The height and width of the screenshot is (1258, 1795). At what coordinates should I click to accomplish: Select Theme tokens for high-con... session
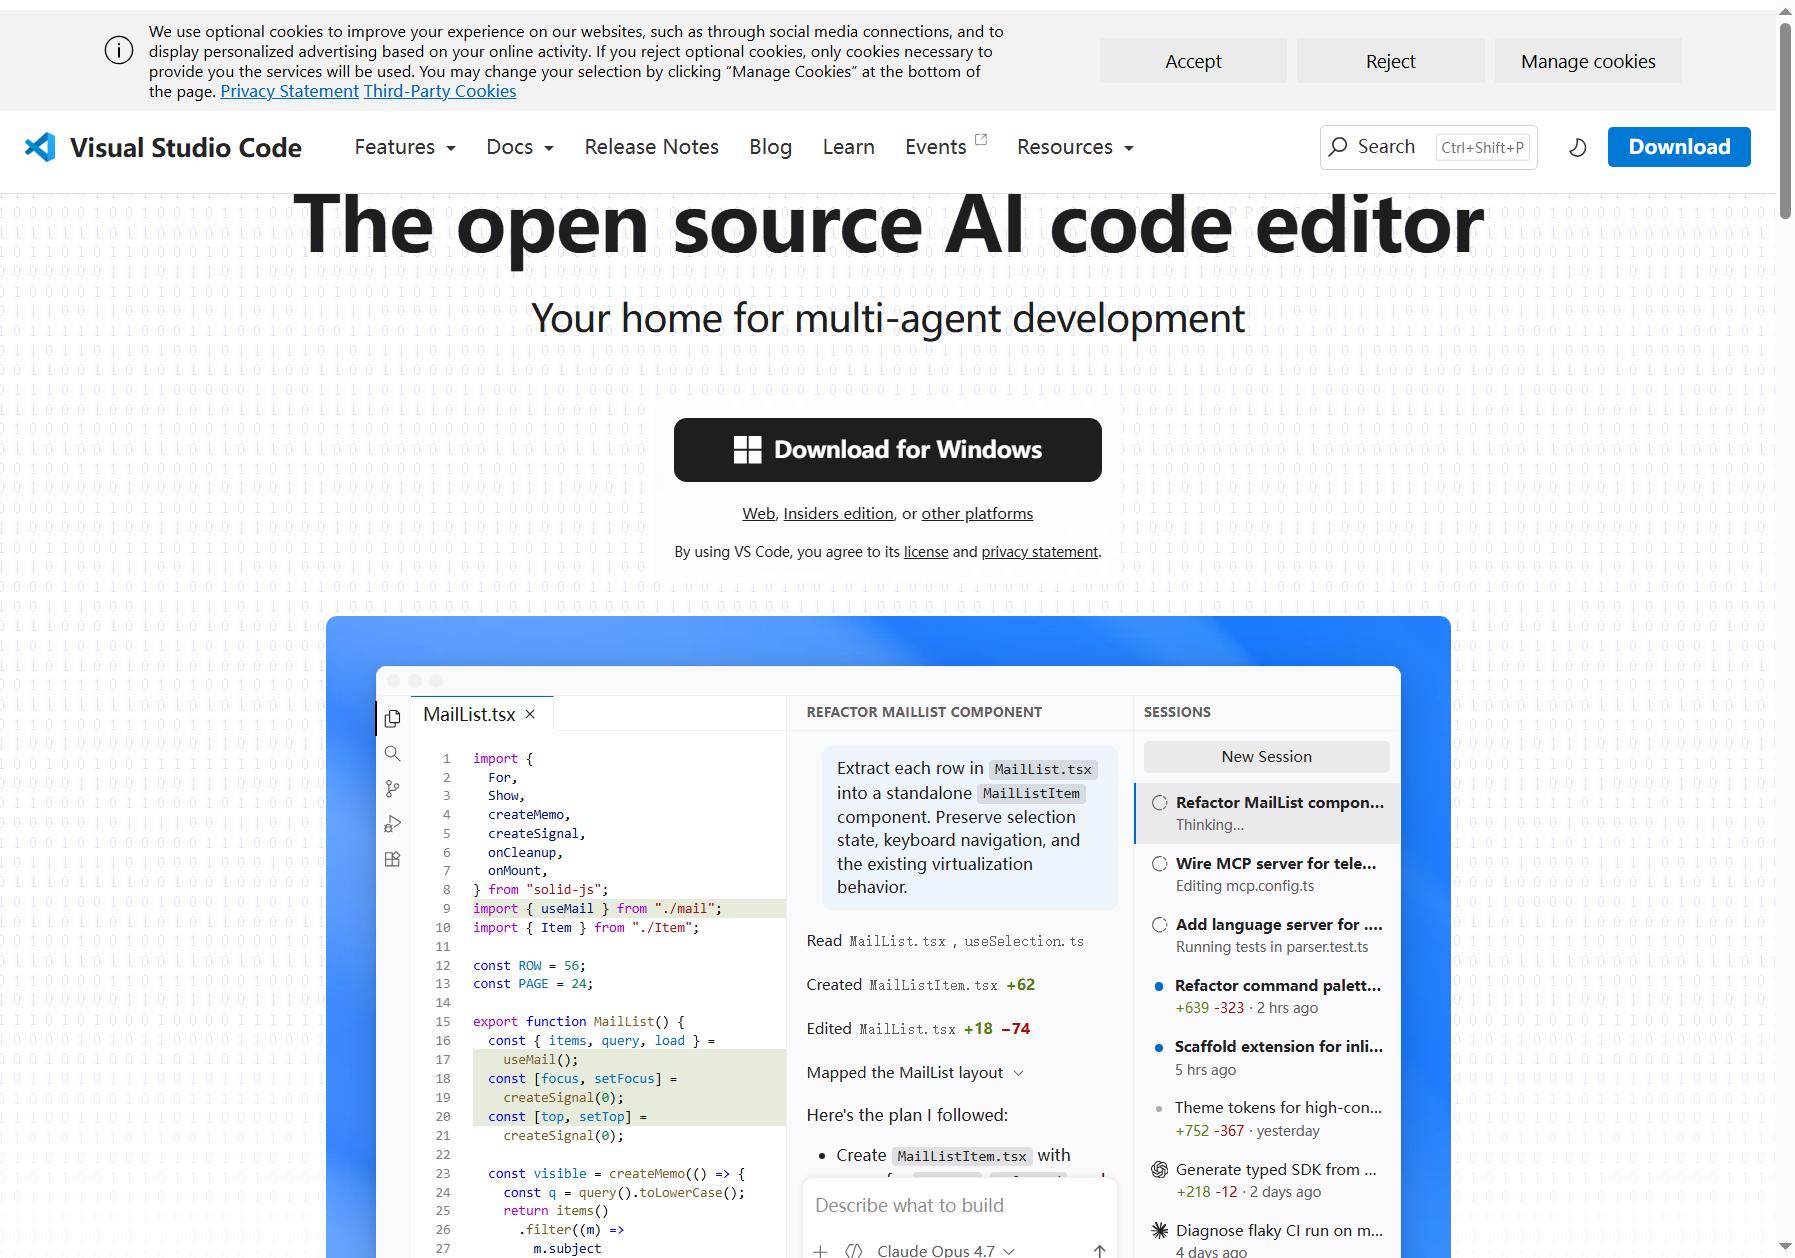1267,1119
